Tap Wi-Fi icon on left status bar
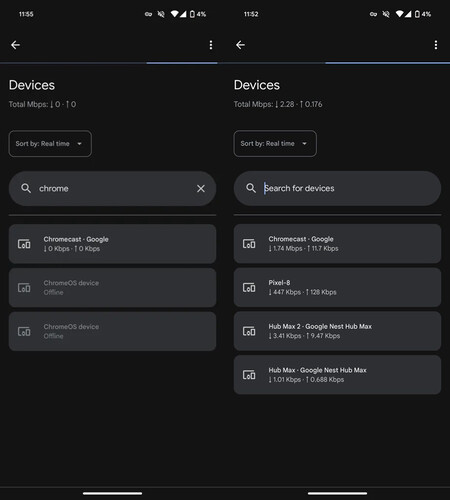This screenshot has height=500, width=450. click(x=174, y=14)
